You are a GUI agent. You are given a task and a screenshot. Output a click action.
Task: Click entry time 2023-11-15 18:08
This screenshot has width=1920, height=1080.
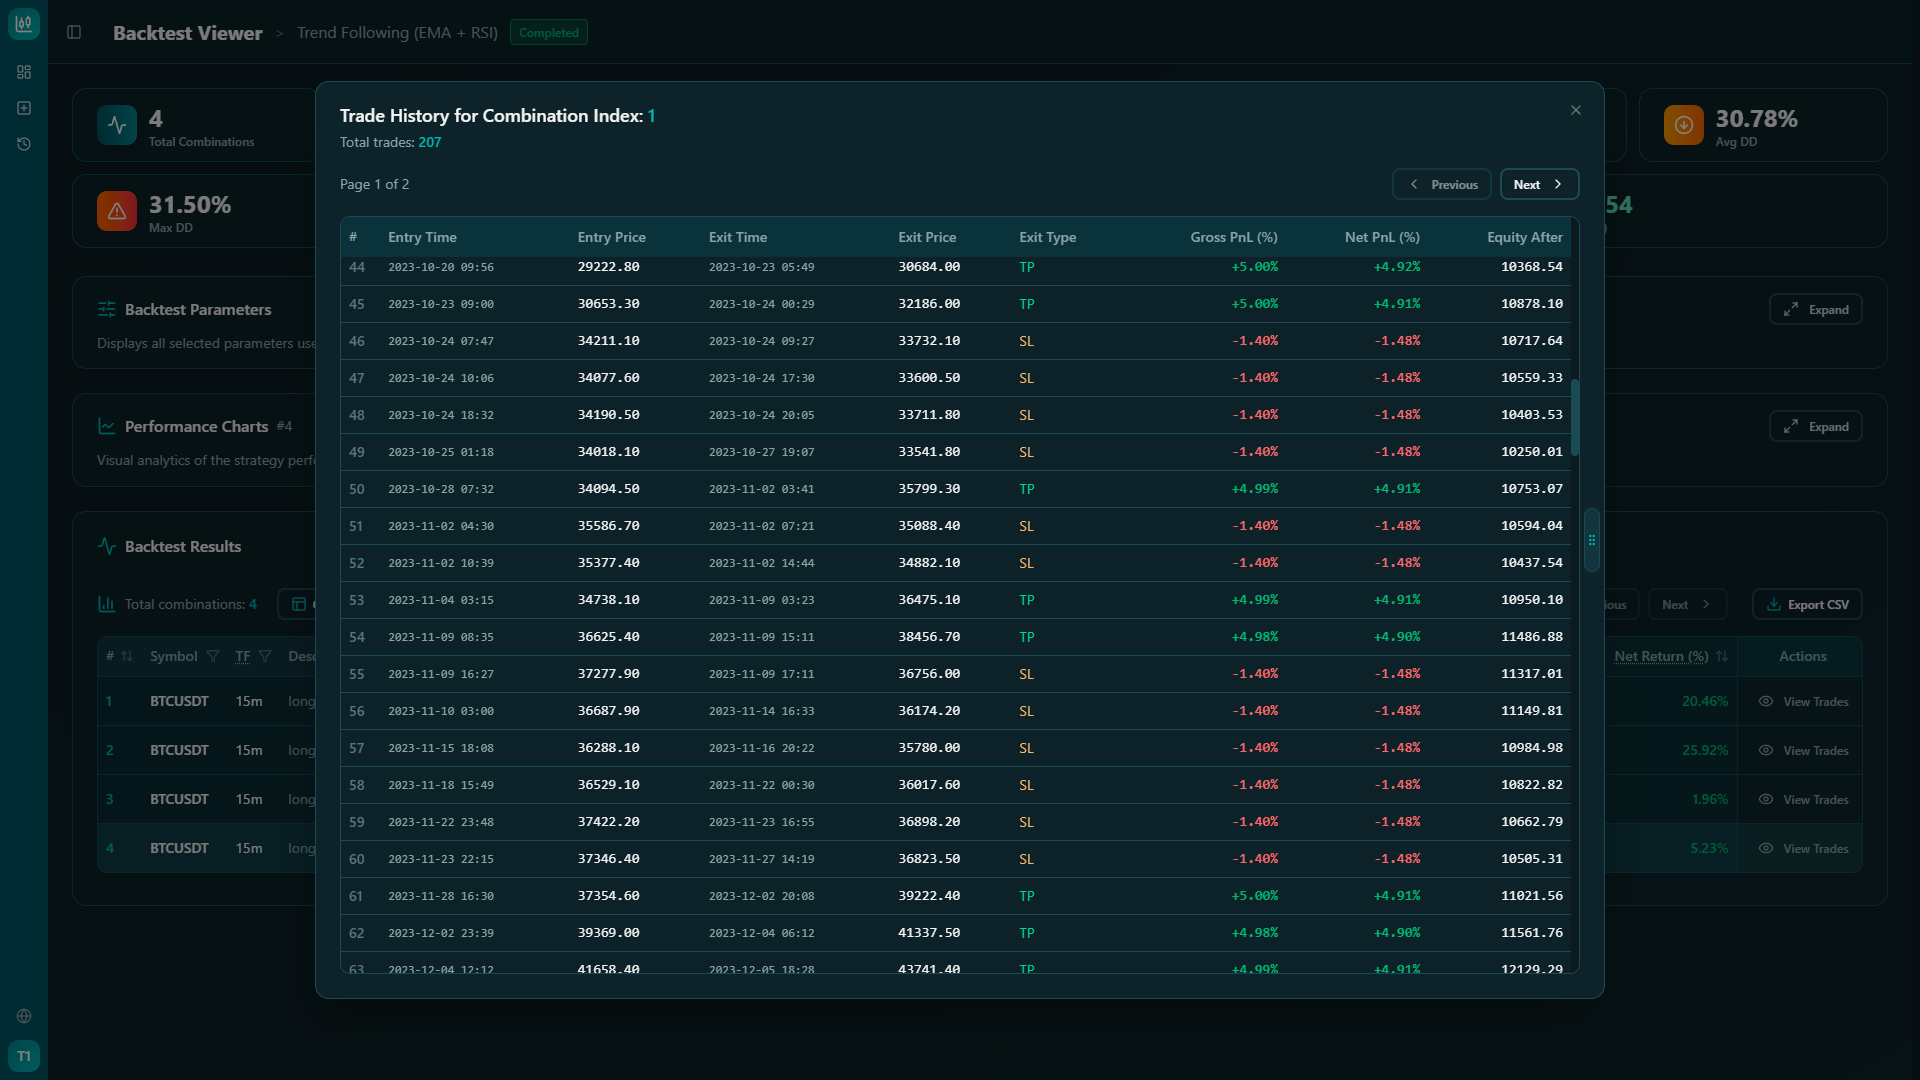[441, 748]
